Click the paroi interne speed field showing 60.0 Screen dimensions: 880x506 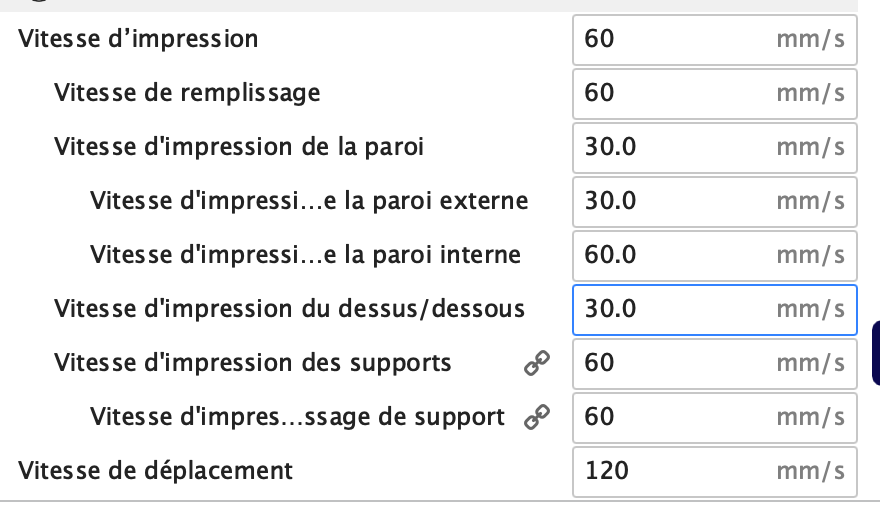pyautogui.click(x=714, y=255)
